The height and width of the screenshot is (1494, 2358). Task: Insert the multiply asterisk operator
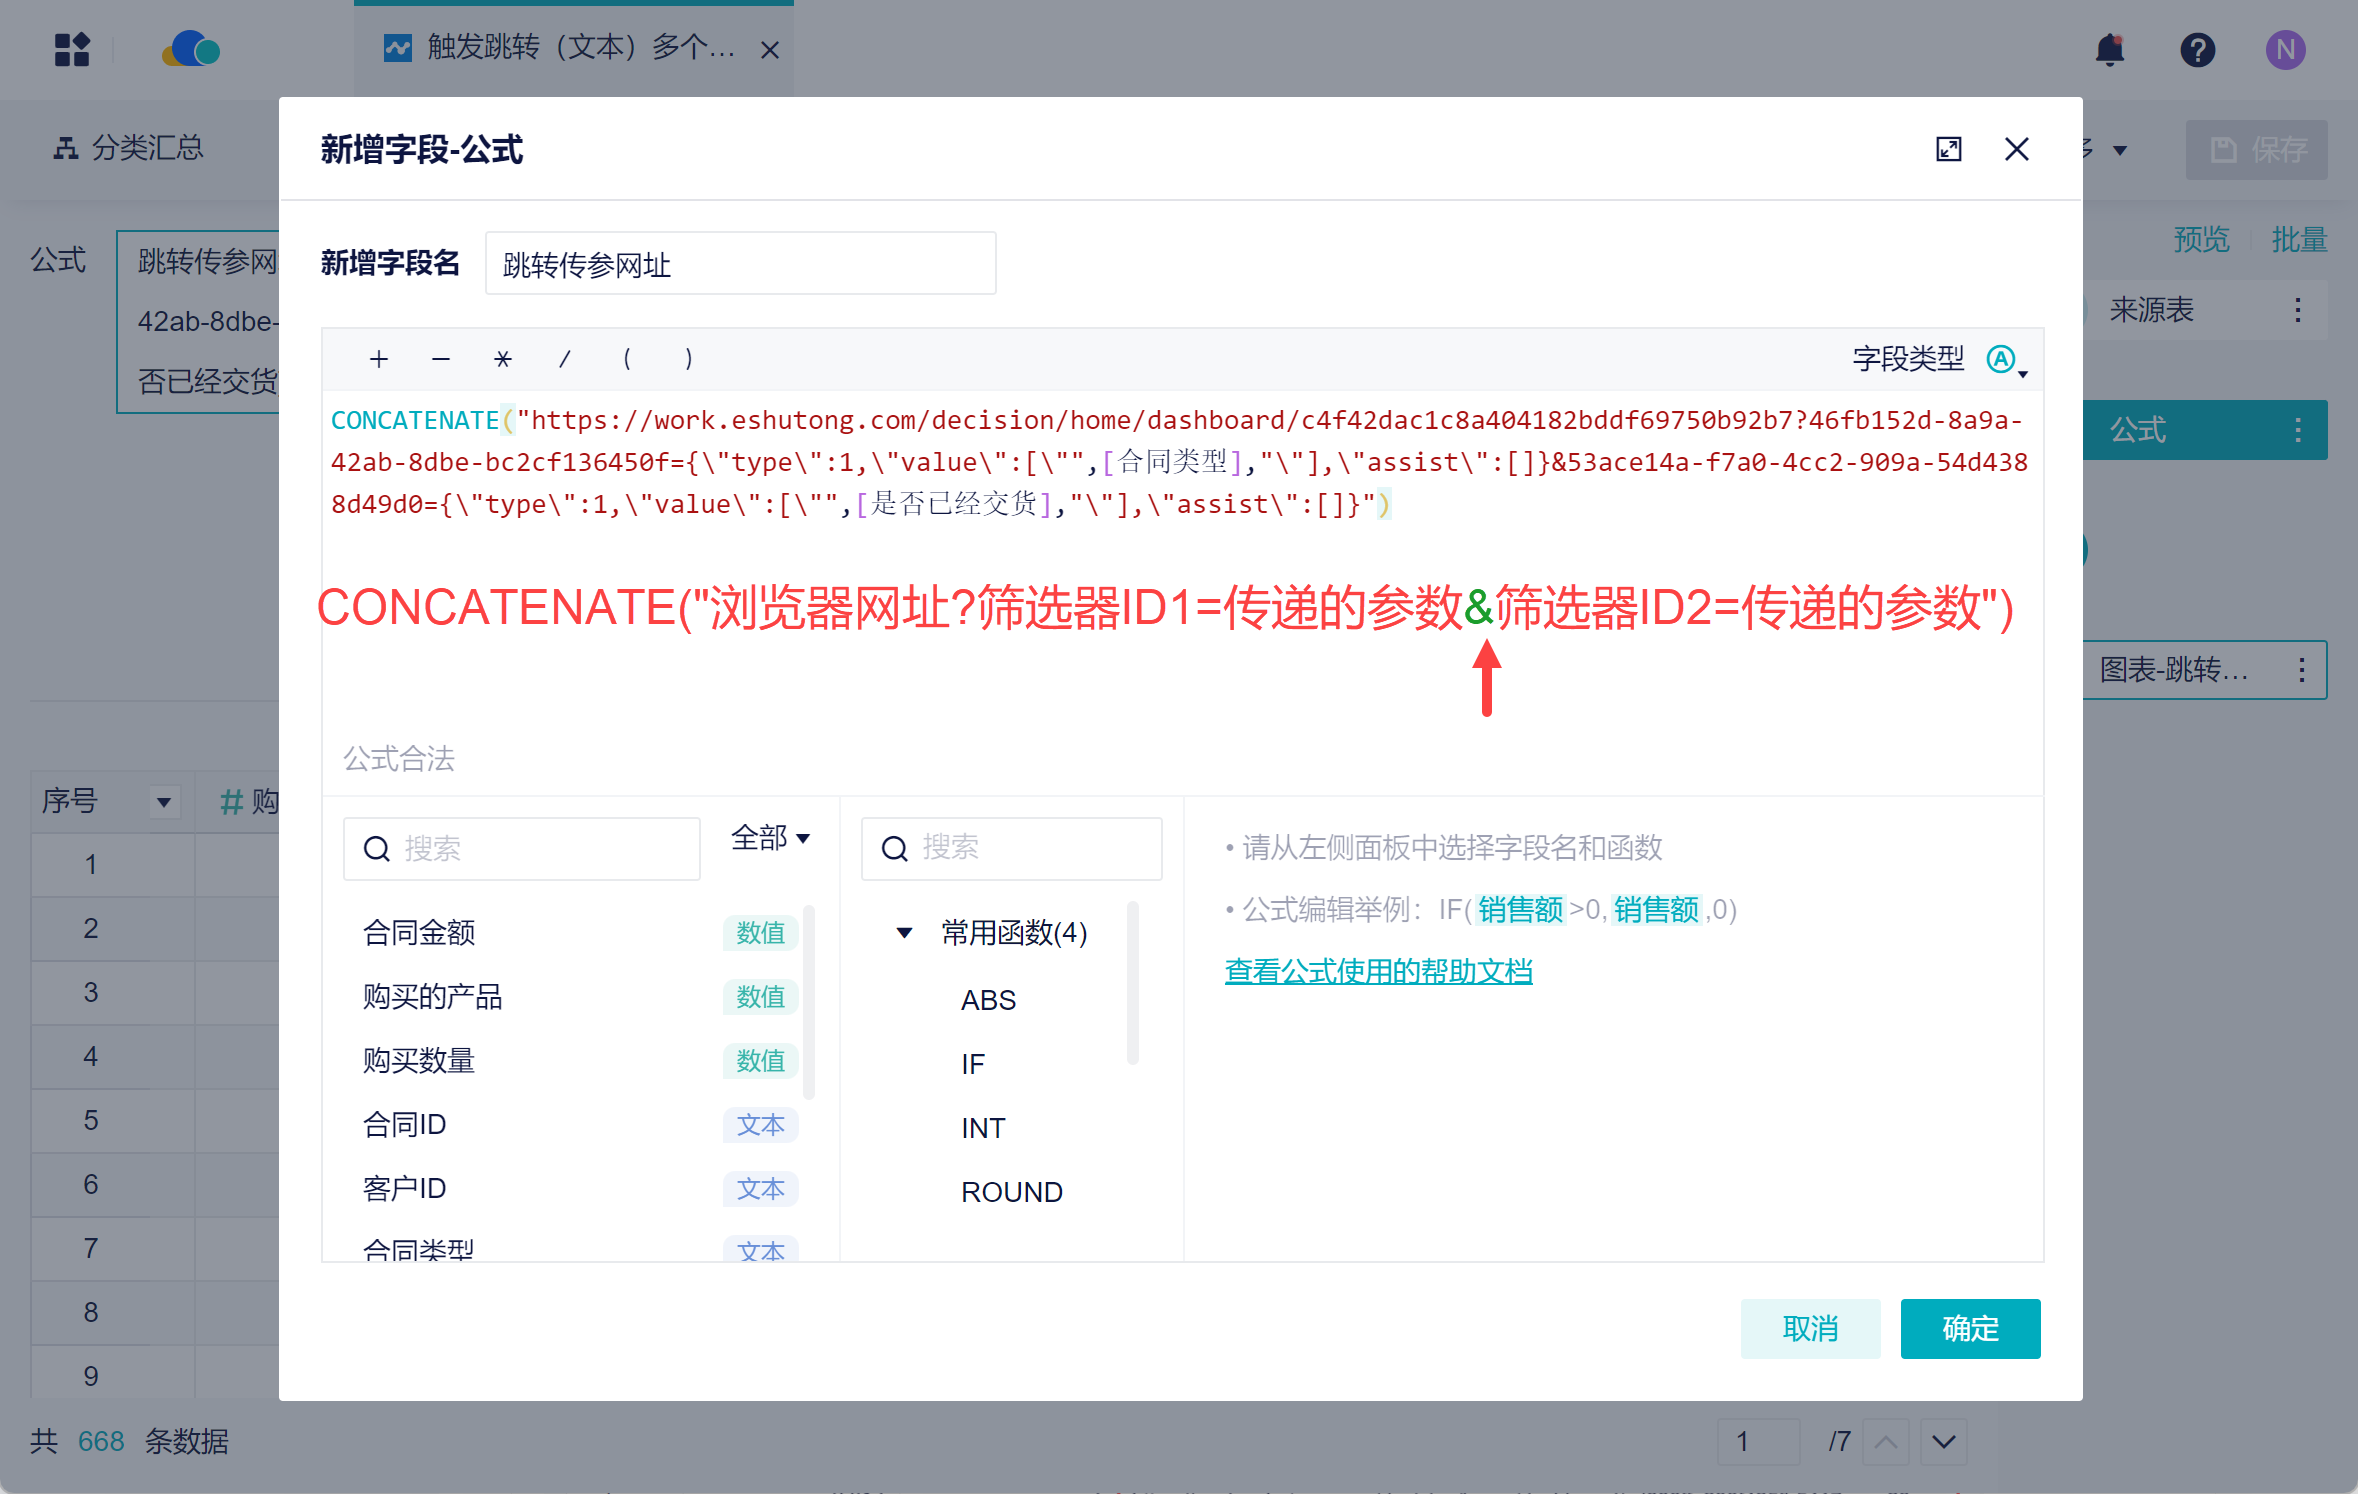[x=503, y=359]
